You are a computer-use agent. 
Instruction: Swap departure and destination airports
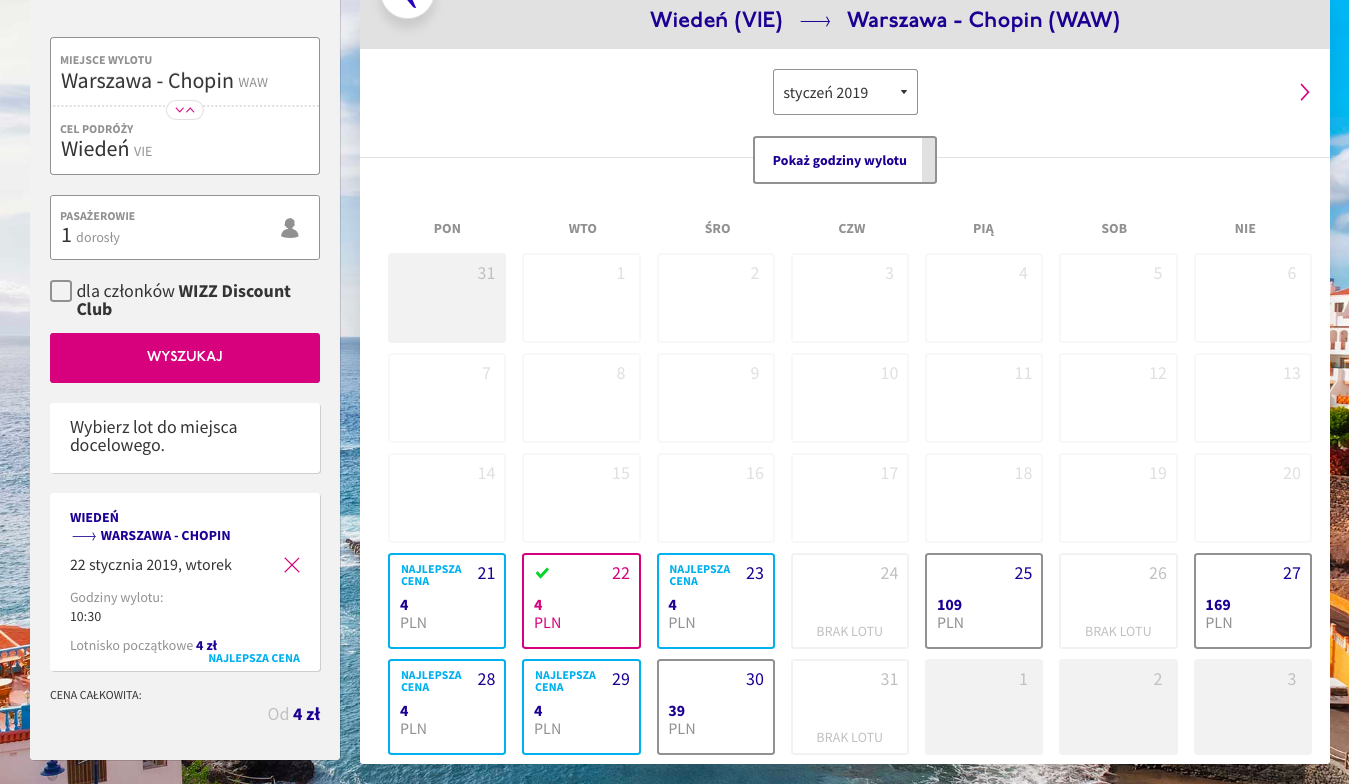pos(185,109)
